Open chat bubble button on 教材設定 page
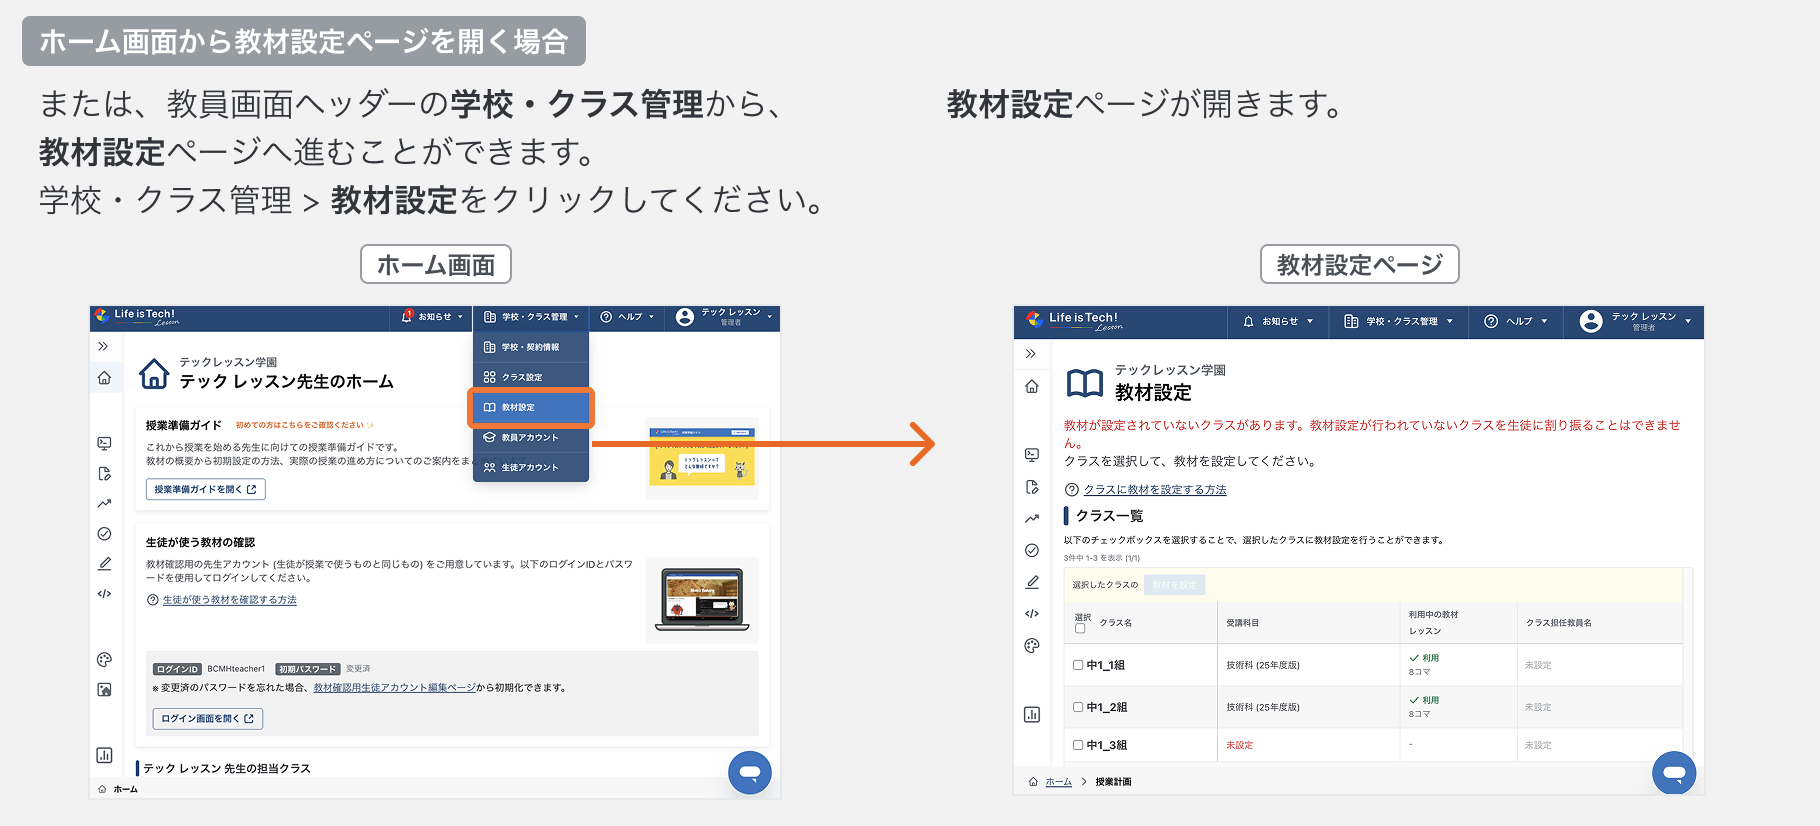This screenshot has height=826, width=1820. coord(1674,773)
